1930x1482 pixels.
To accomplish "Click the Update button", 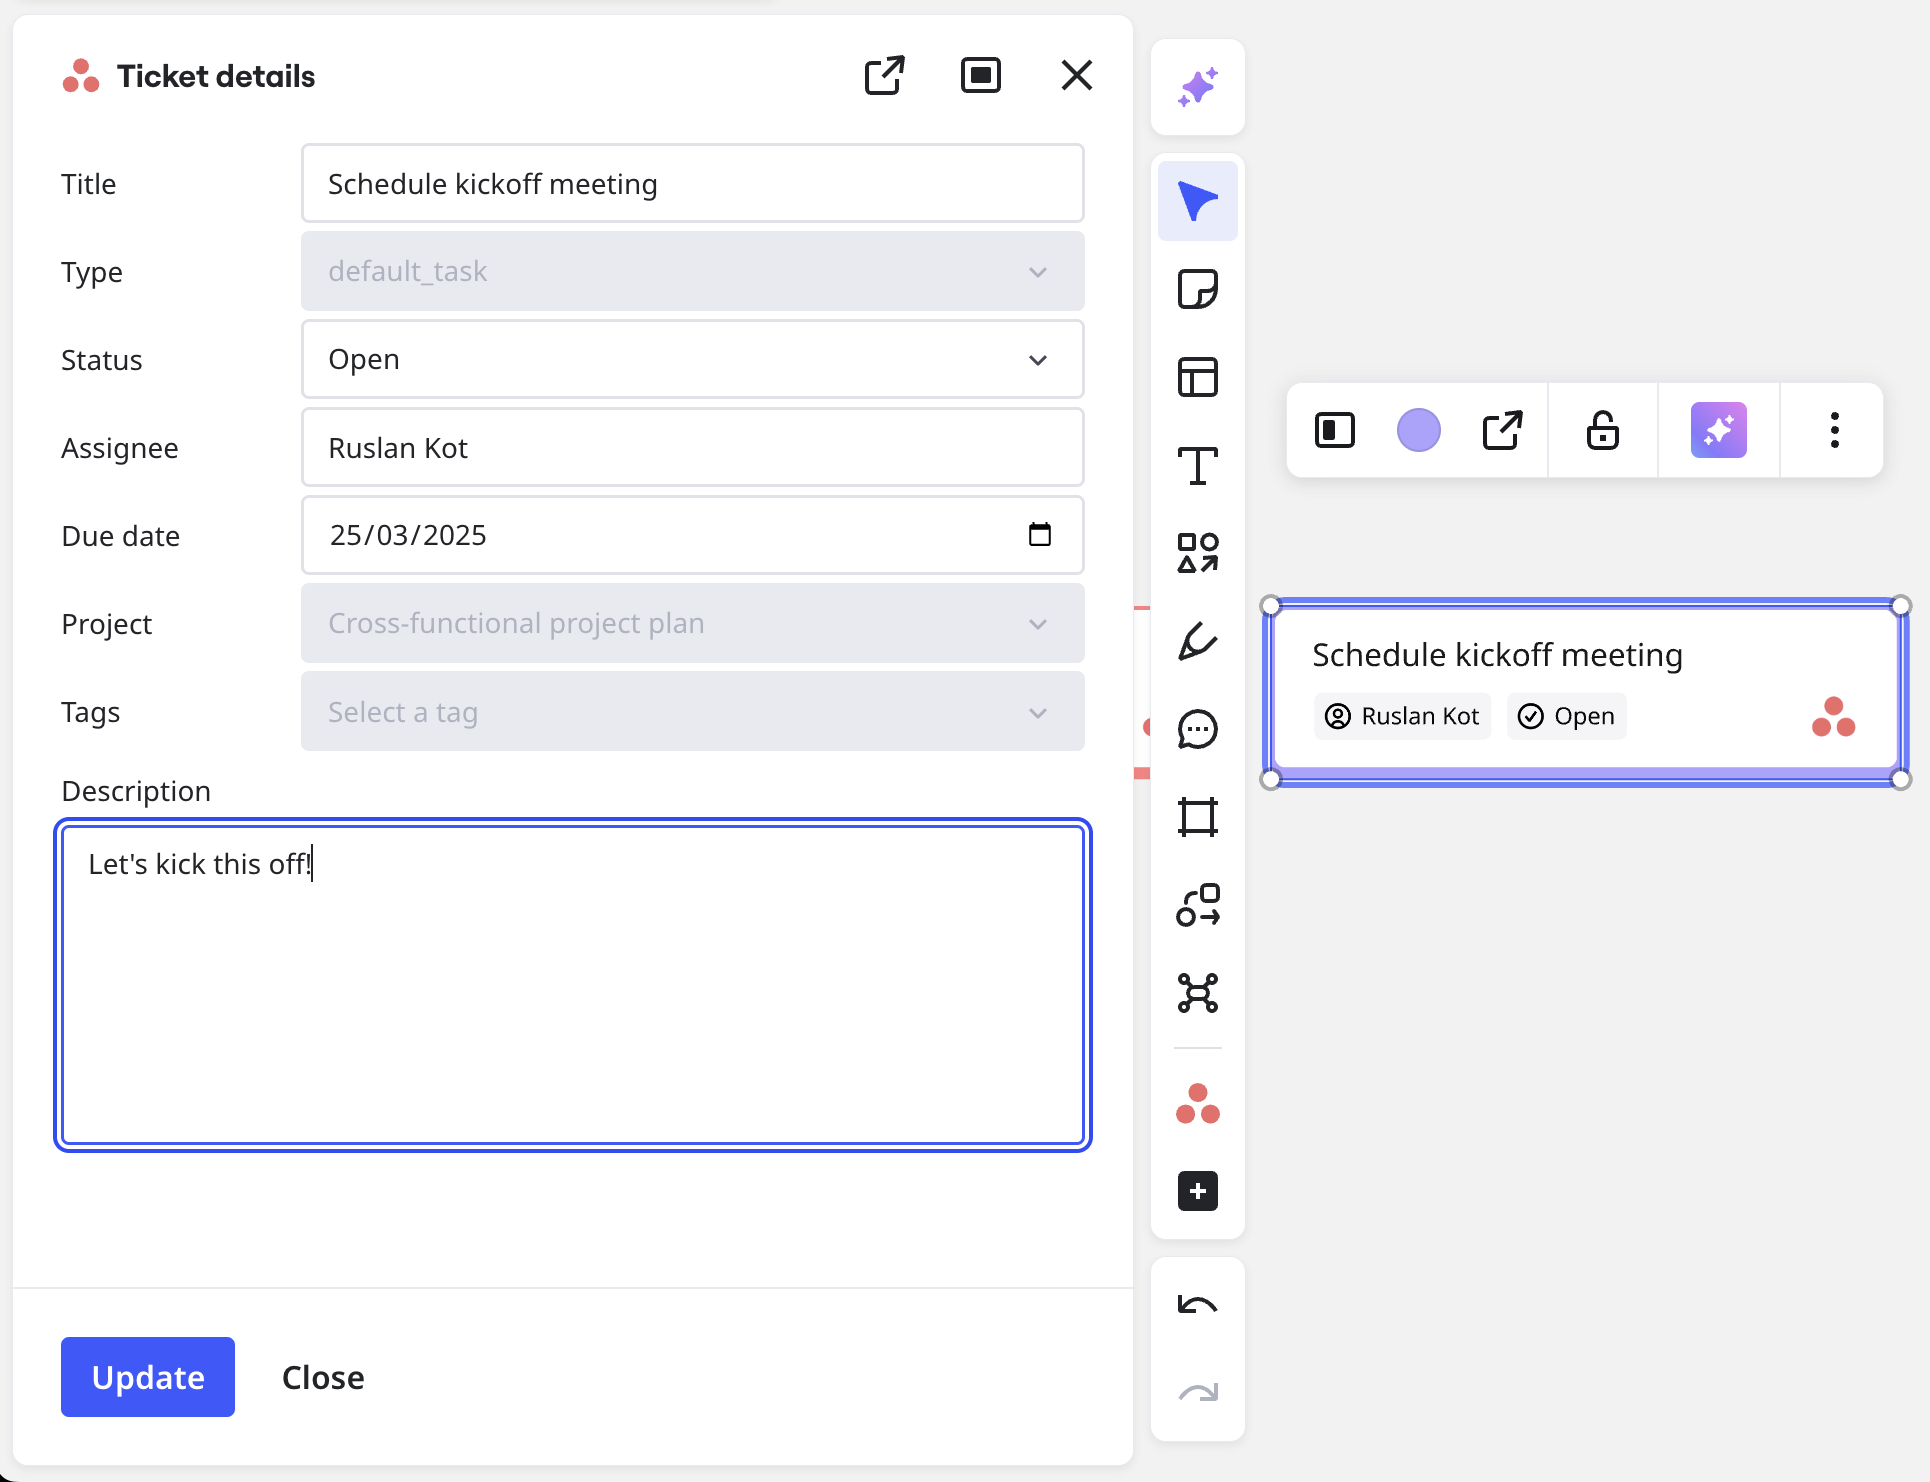I will click(148, 1376).
